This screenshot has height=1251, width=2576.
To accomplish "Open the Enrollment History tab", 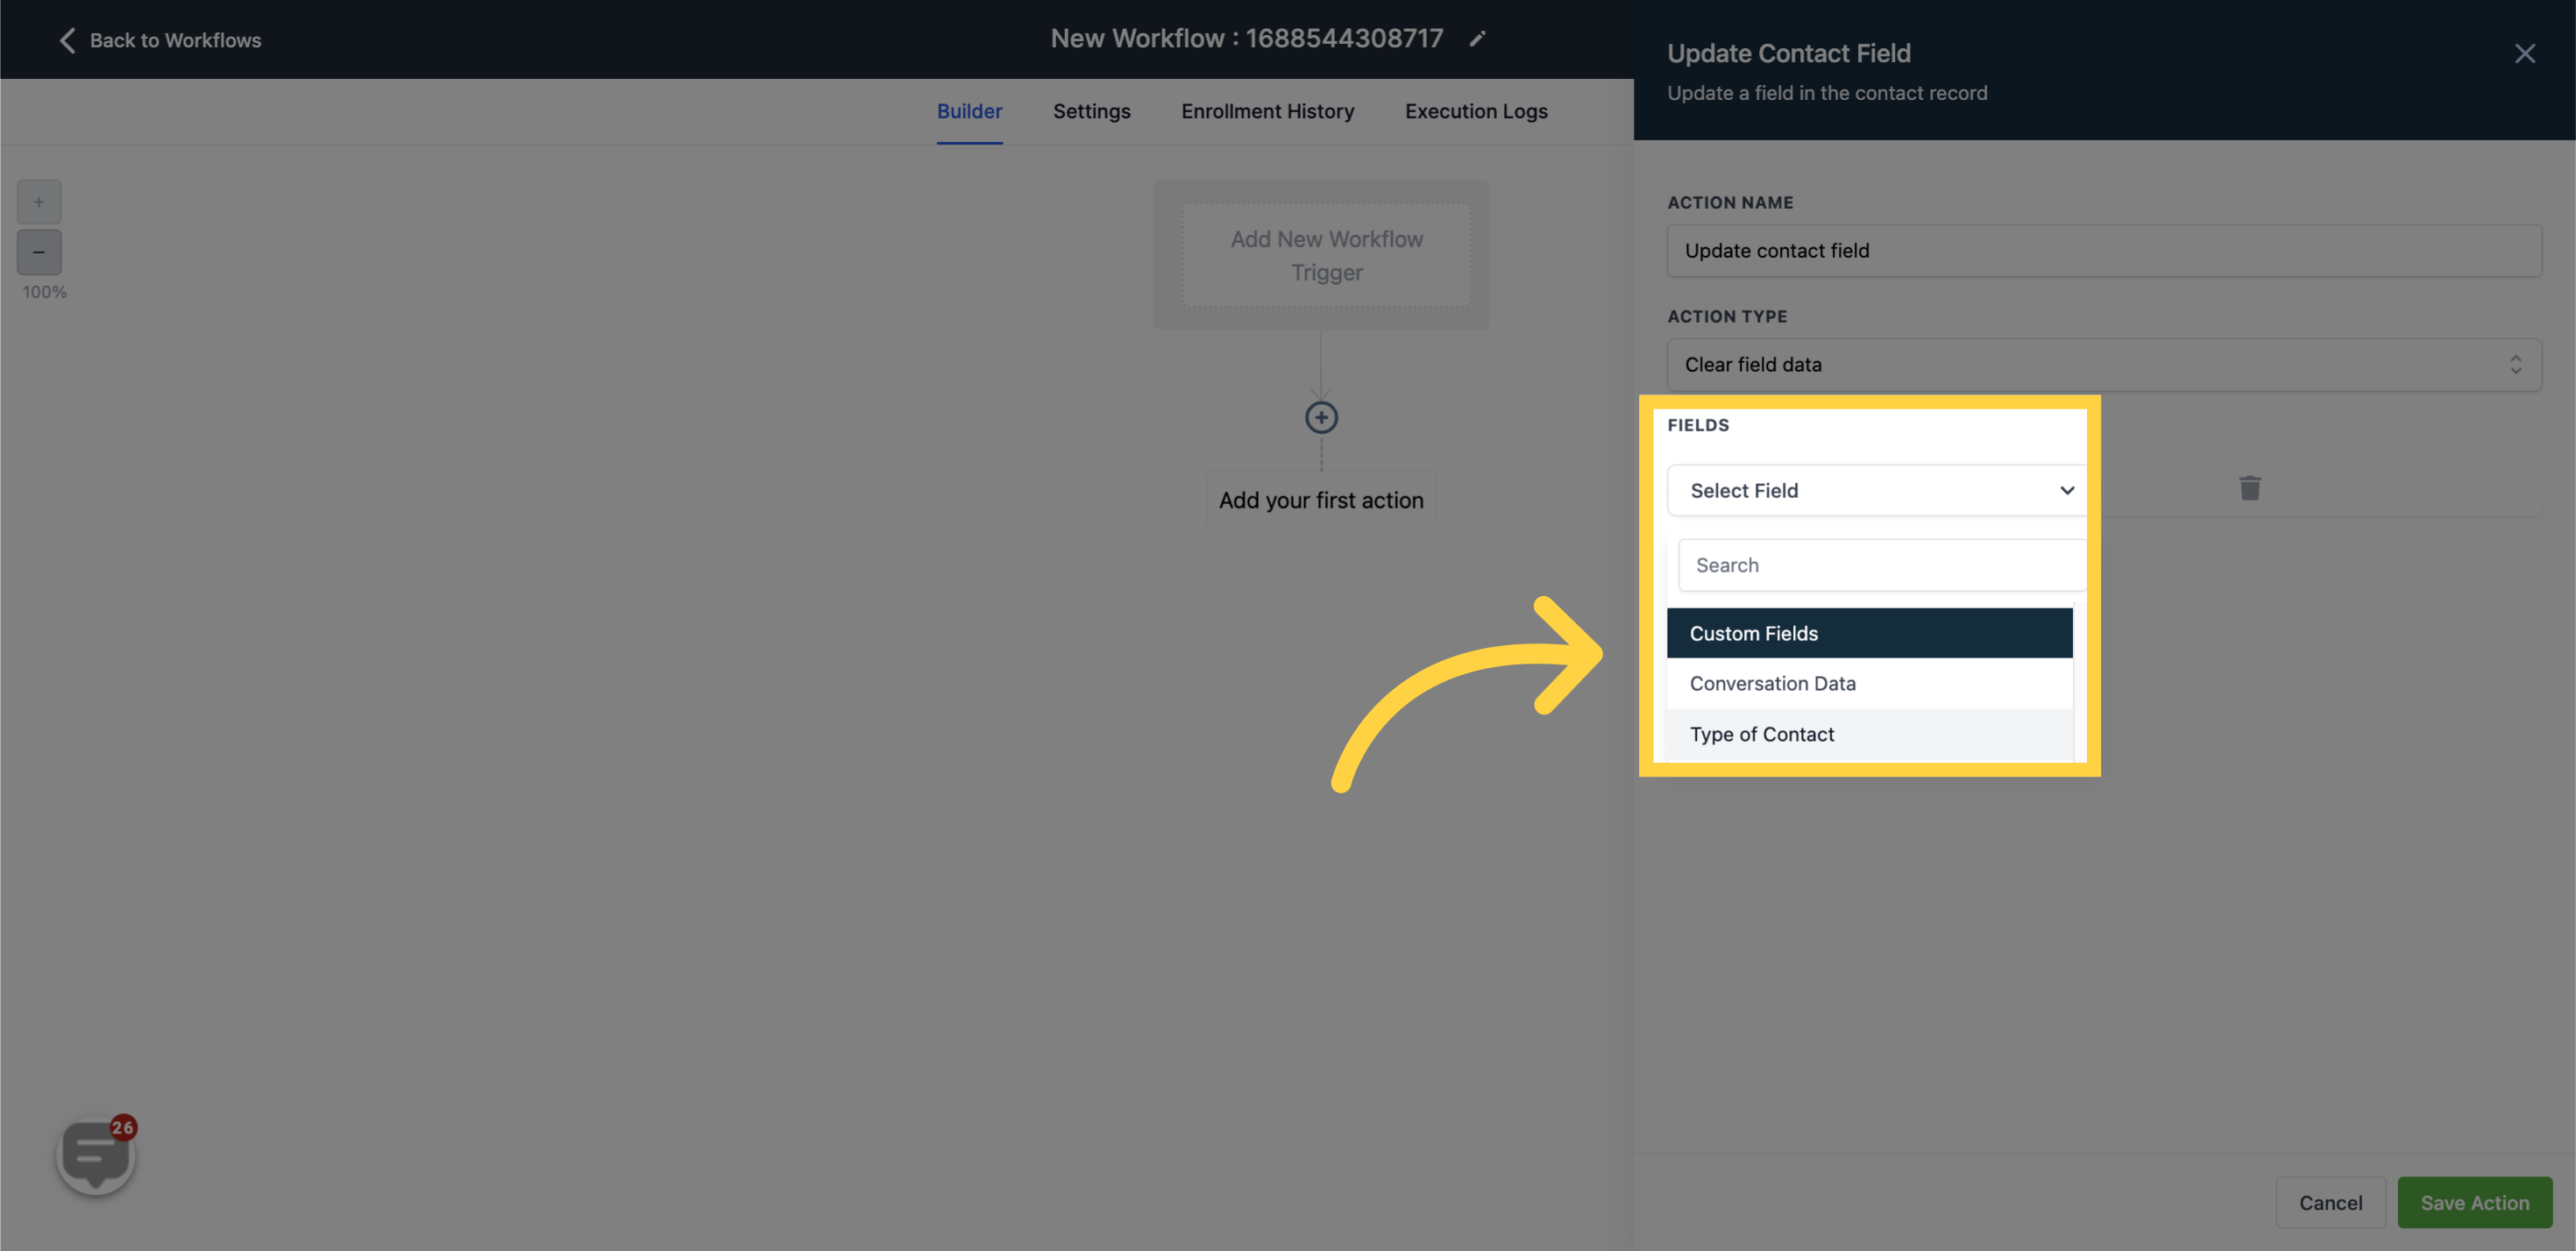I will 1267,111.
